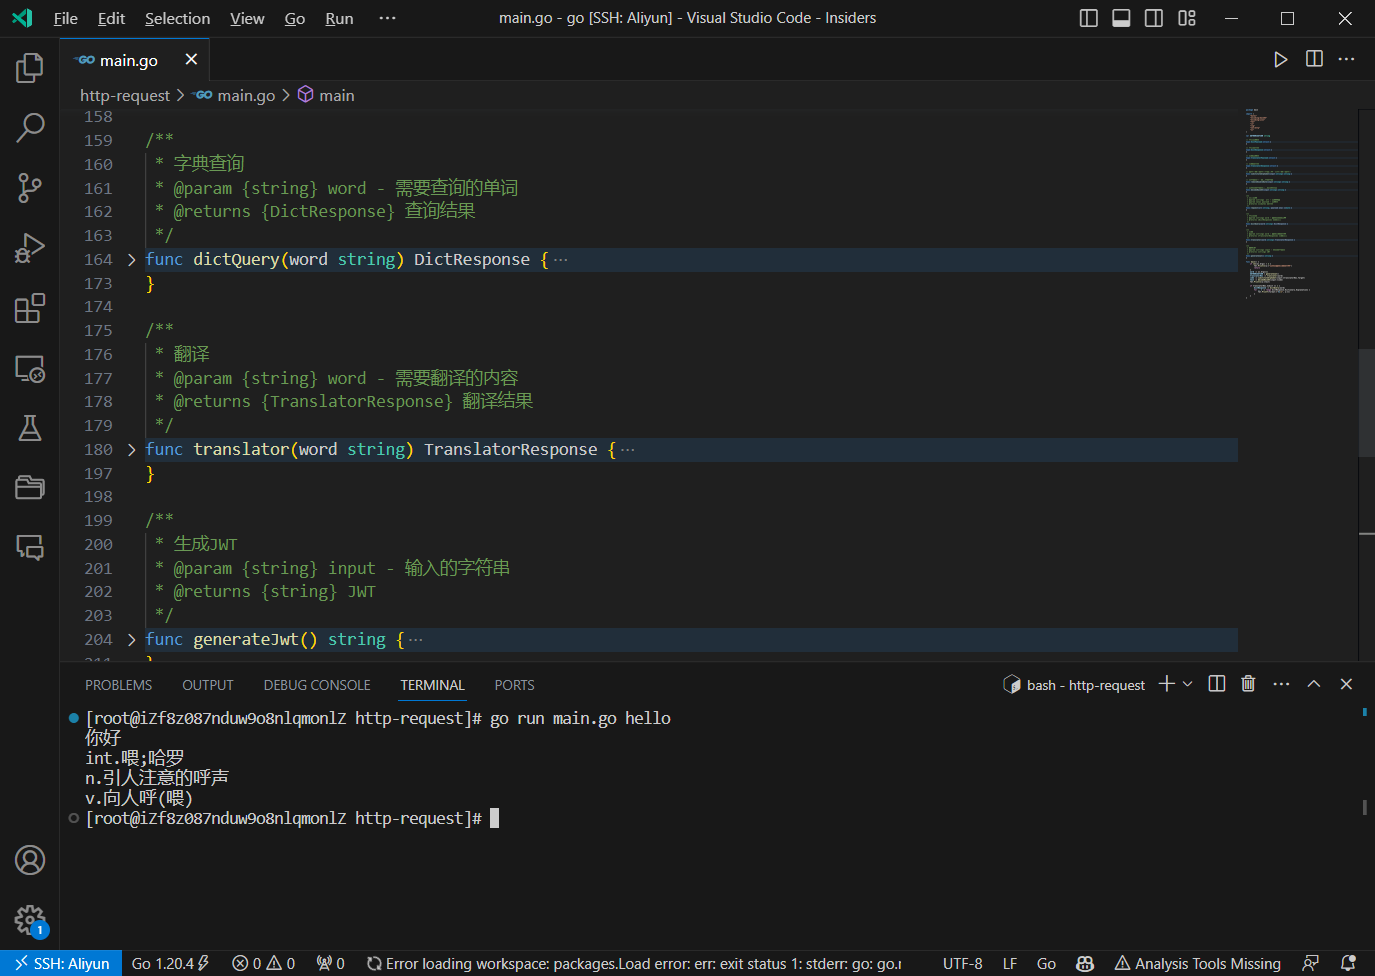1375x976 pixels.
Task: Open the Go menu
Action: tap(295, 18)
